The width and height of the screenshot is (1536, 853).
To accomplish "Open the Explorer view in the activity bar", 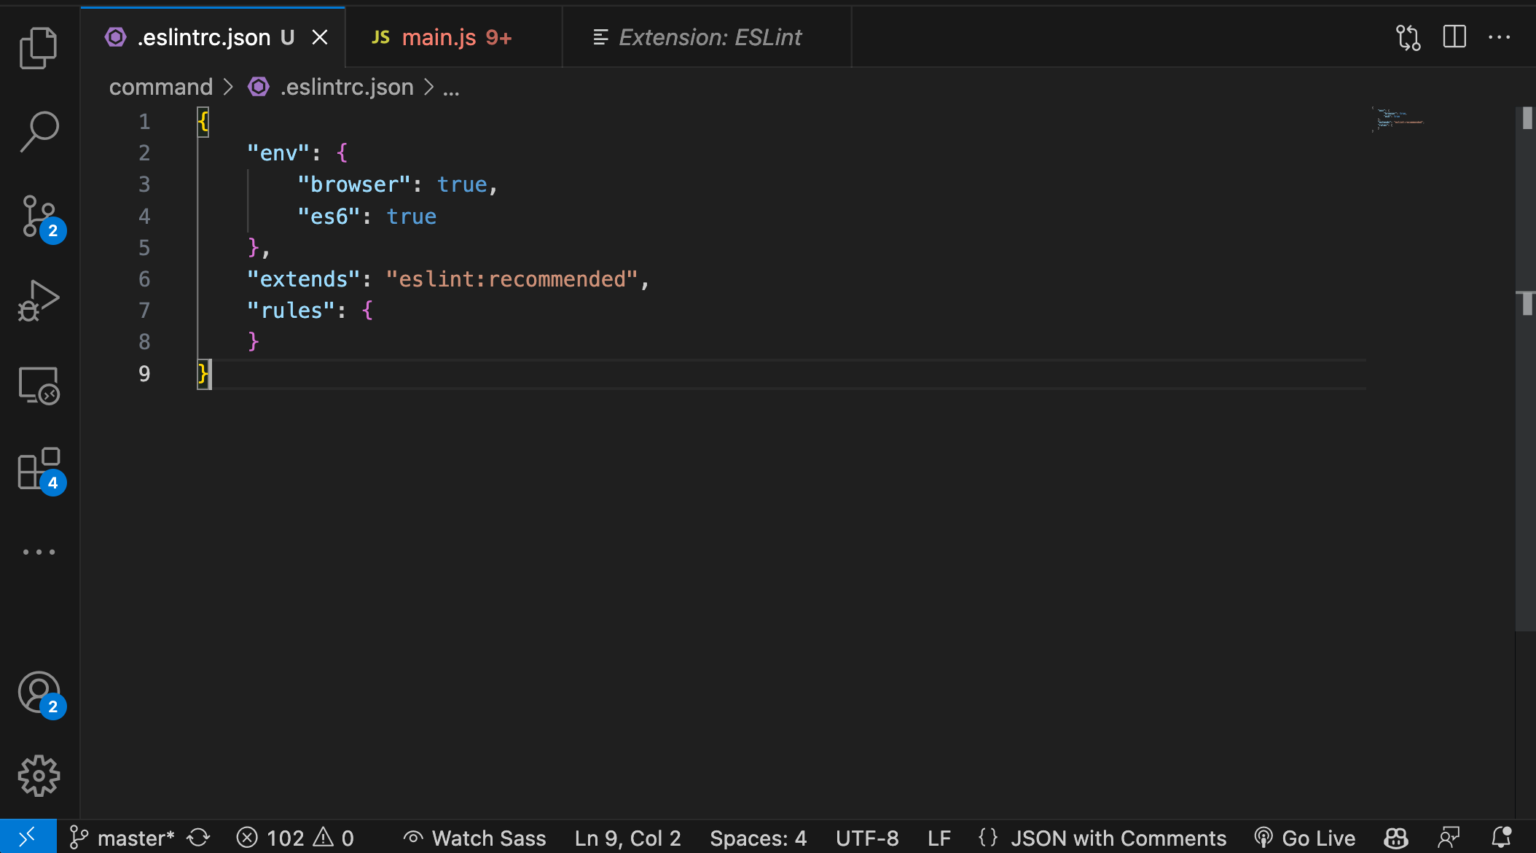I will [38, 47].
